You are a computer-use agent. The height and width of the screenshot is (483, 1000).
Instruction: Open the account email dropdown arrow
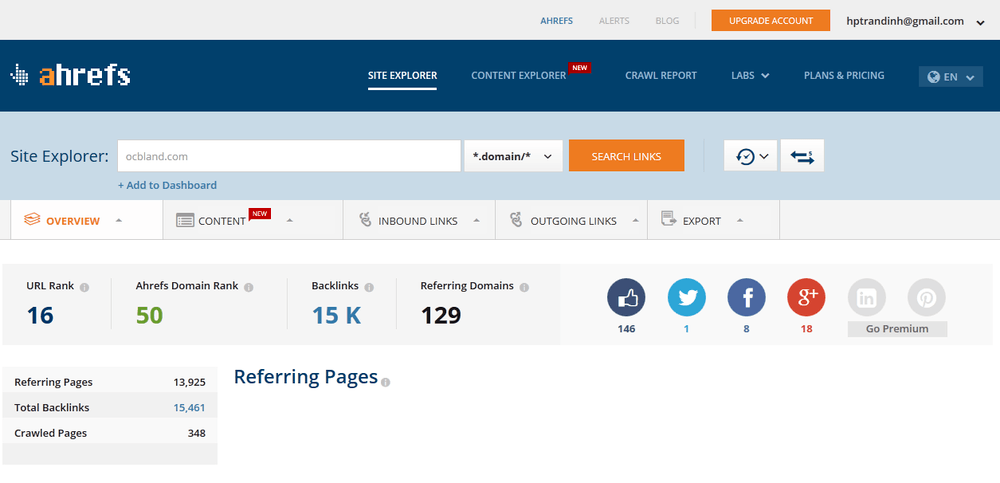click(x=981, y=23)
